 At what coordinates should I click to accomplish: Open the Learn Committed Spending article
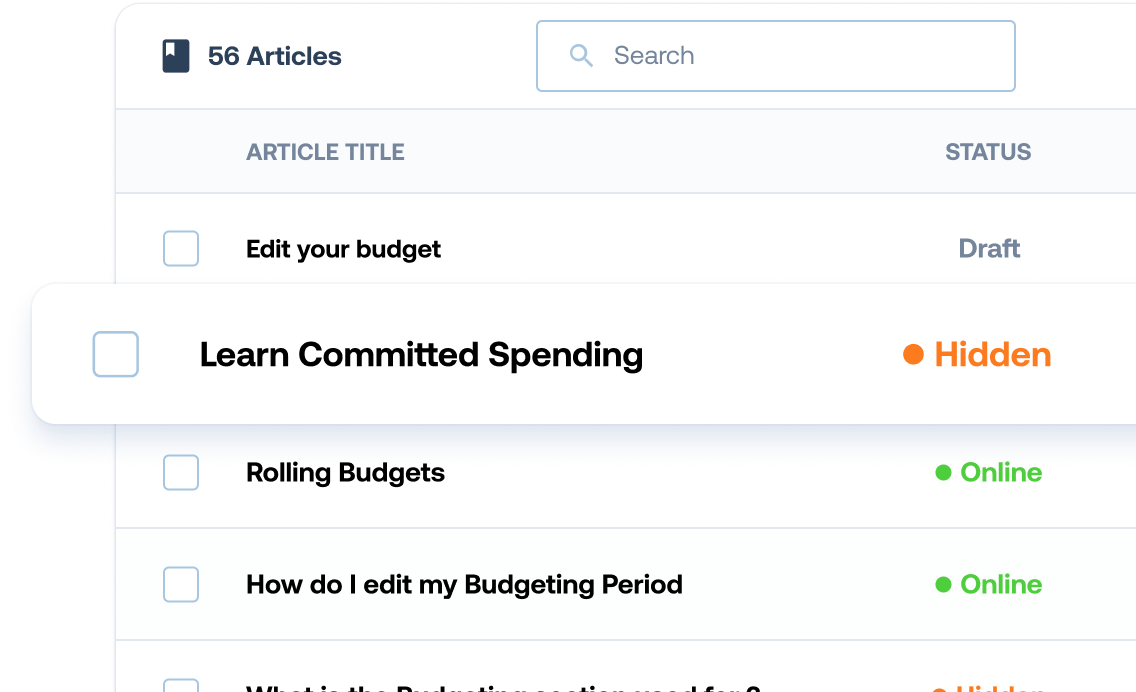[x=421, y=355]
